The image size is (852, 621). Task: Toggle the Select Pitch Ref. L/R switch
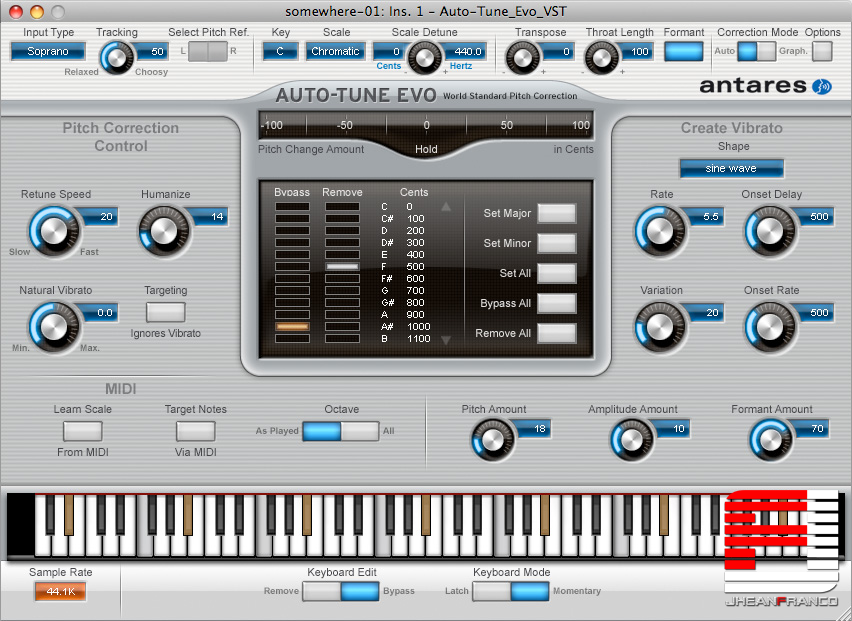click(208, 51)
